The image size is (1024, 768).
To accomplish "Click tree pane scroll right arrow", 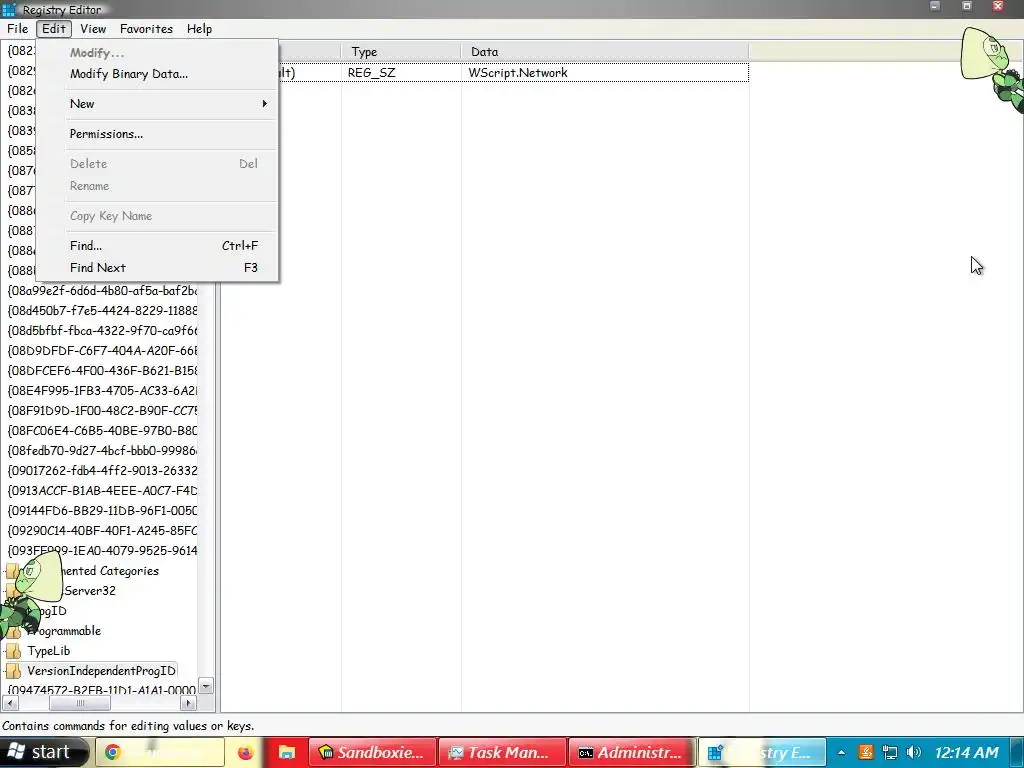I will tap(188, 703).
